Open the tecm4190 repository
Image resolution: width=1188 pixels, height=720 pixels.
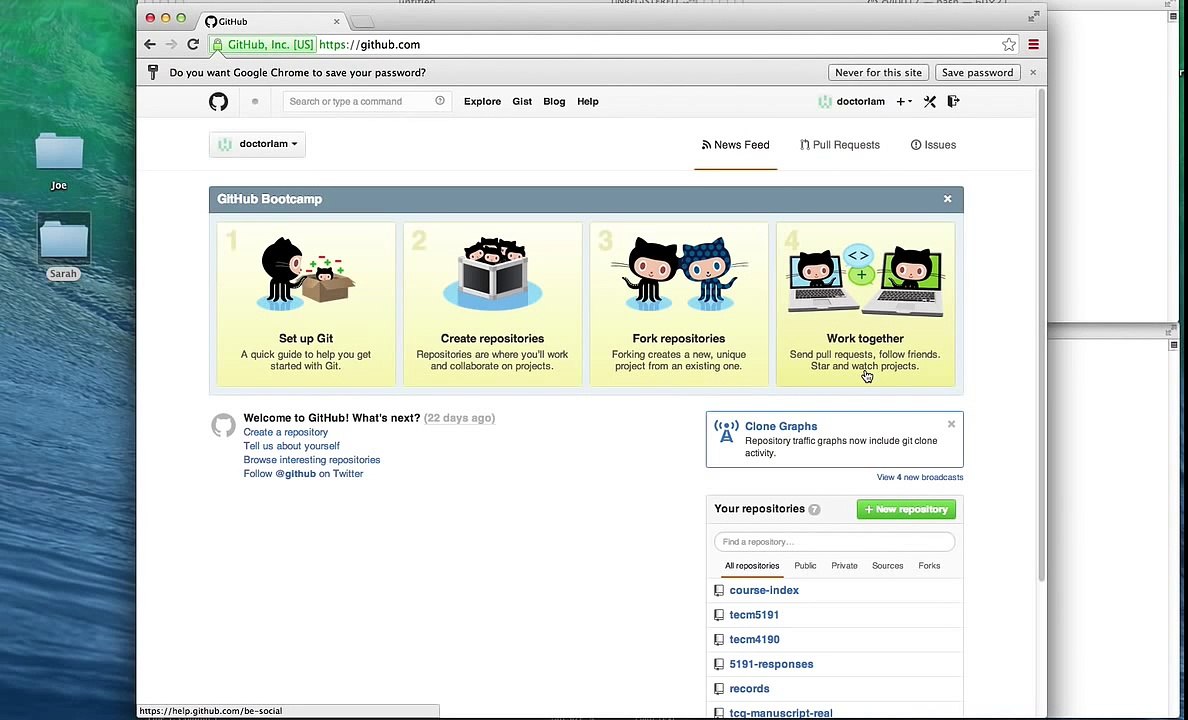click(x=755, y=640)
